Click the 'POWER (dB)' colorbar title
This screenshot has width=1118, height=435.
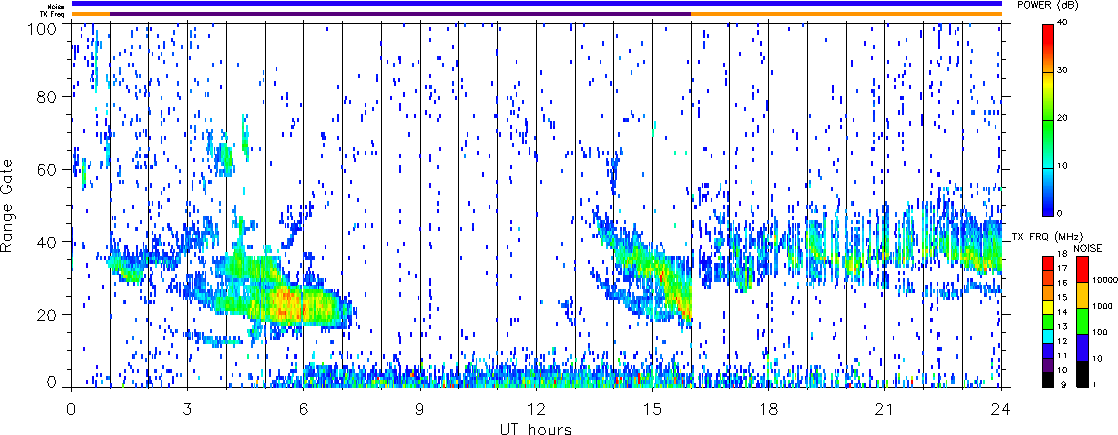point(1049,6)
